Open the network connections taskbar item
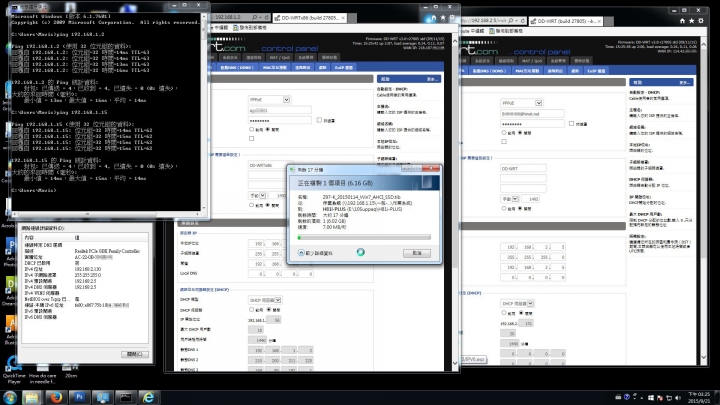 (102, 397)
